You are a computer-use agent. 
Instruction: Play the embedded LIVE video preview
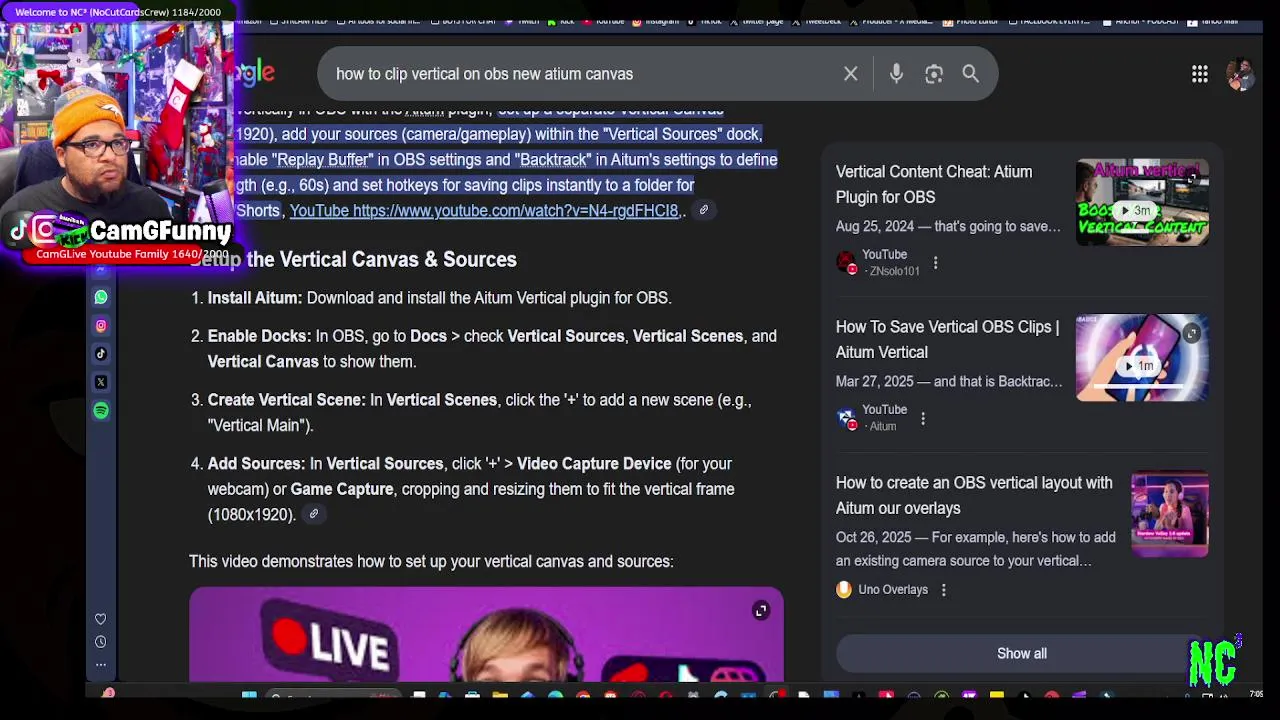[486, 635]
